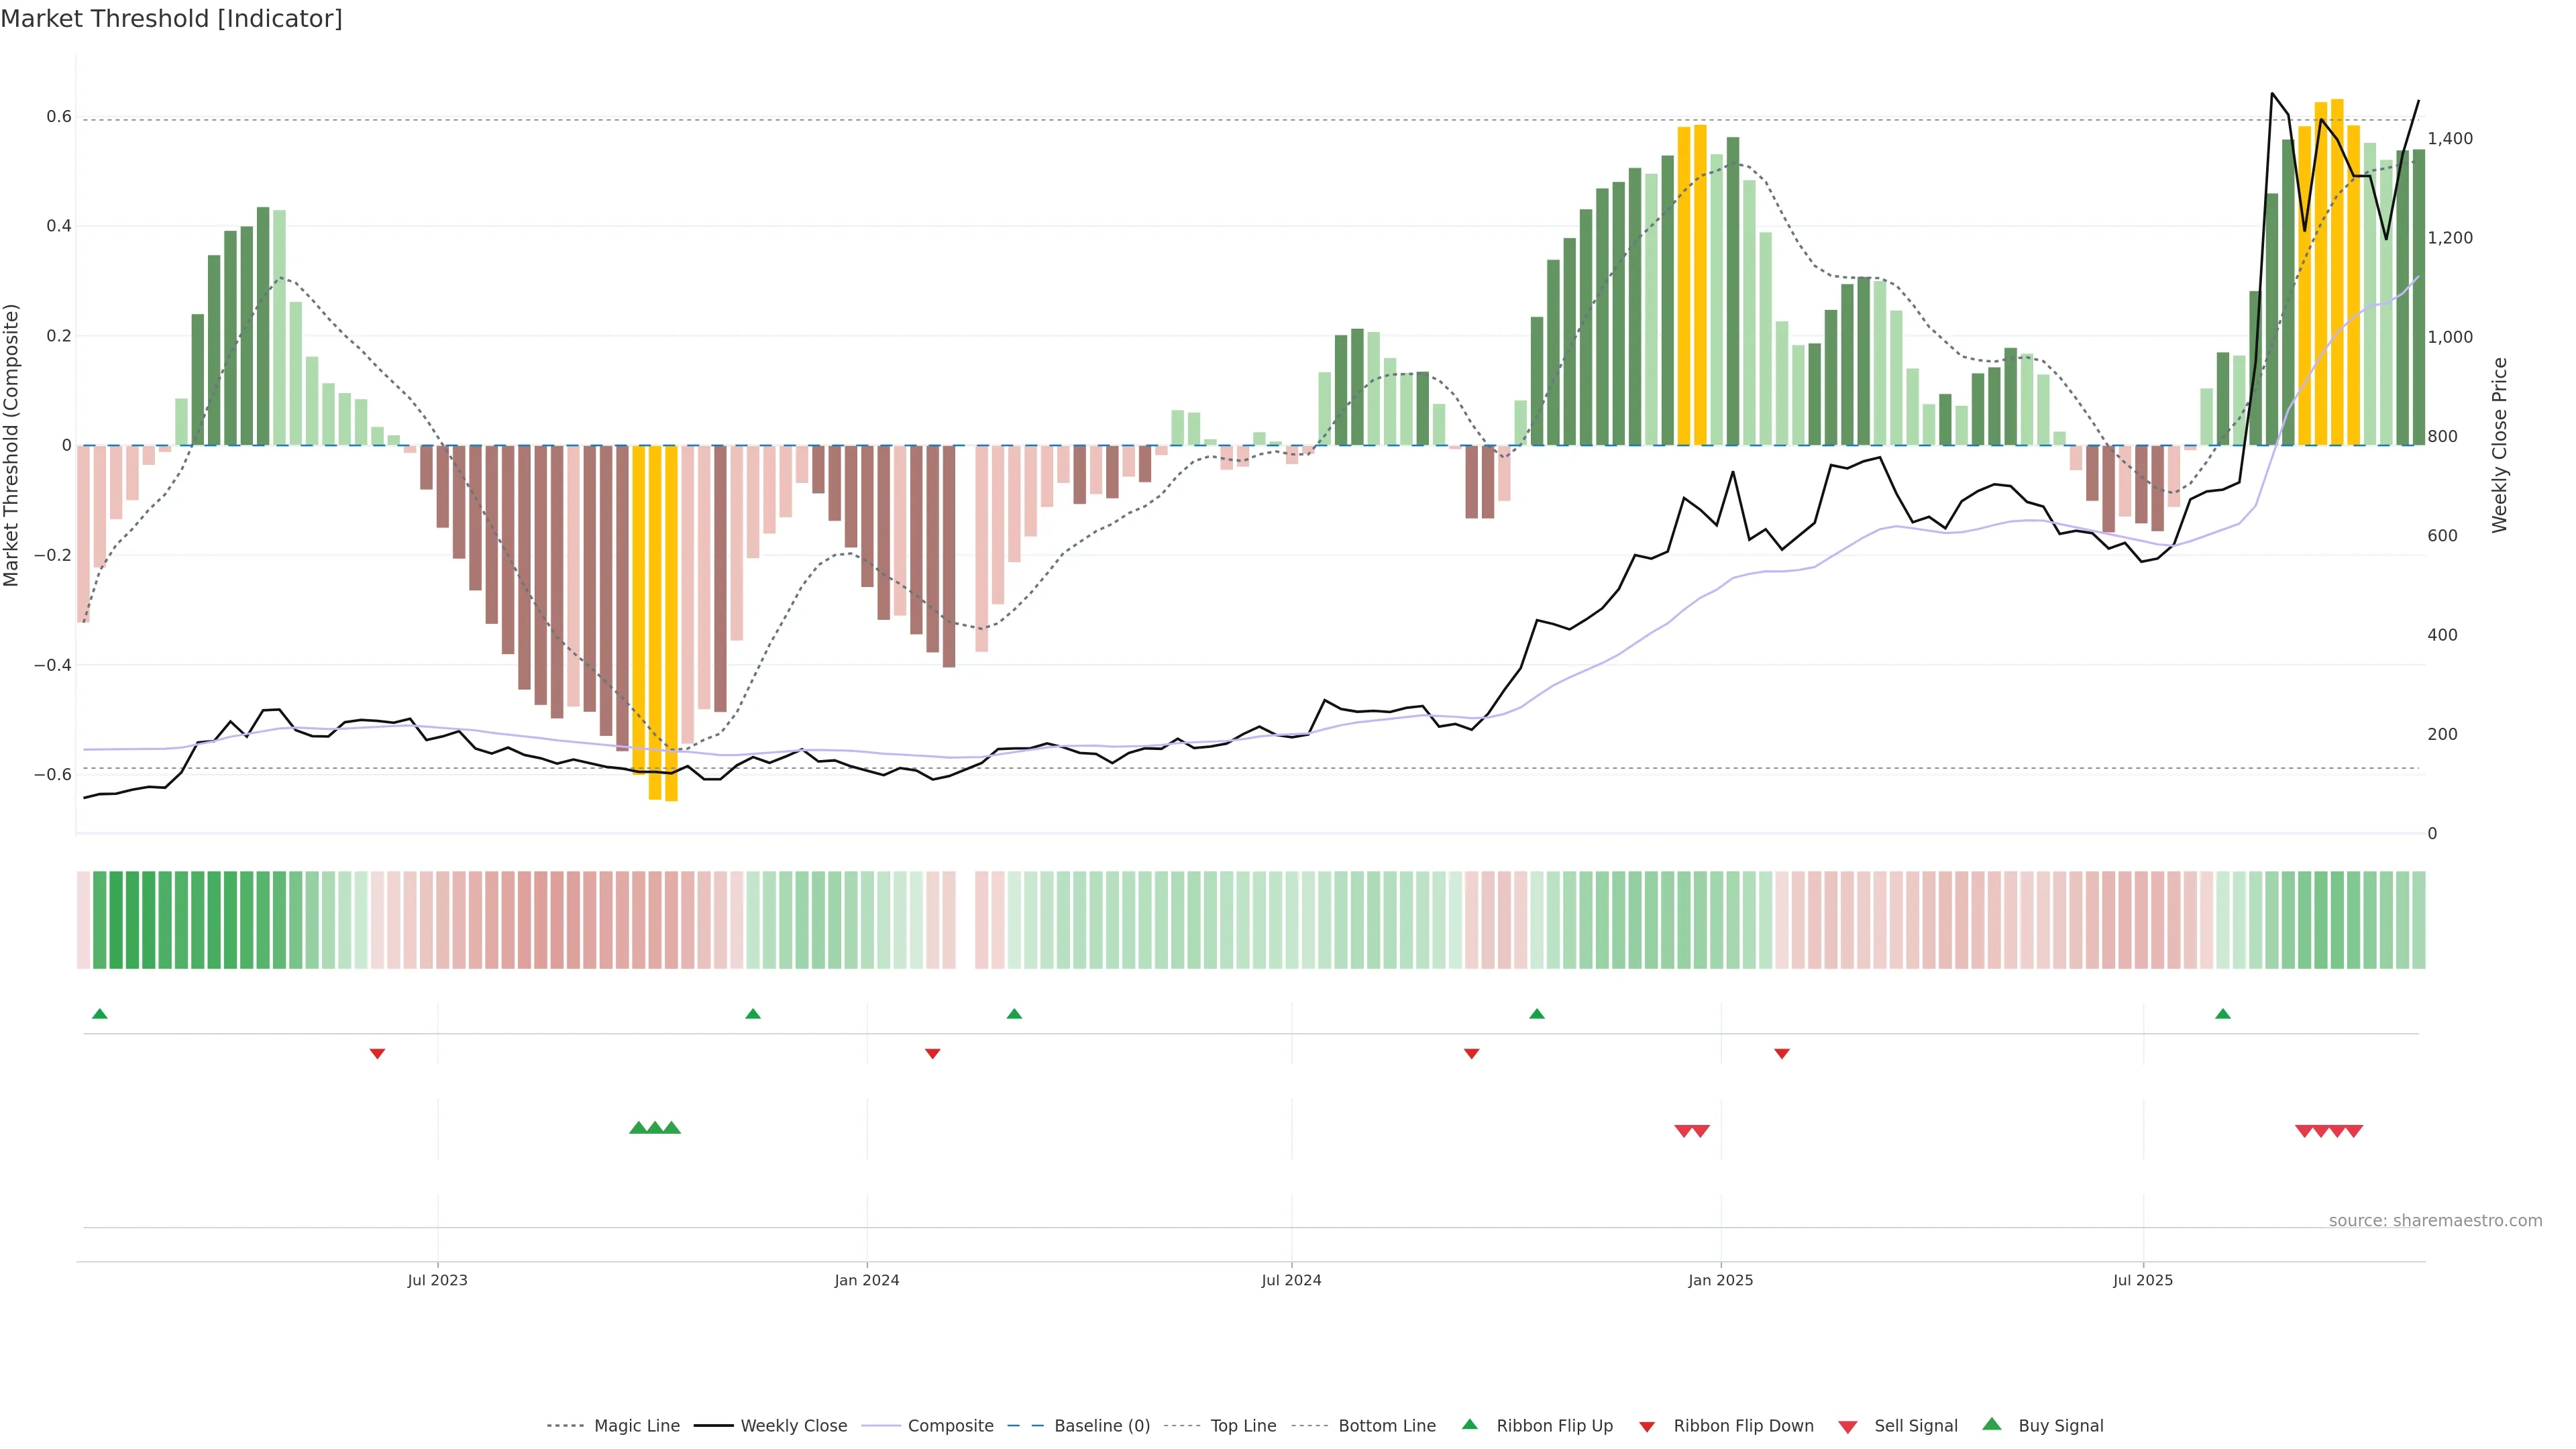Image resolution: width=2576 pixels, height=1449 pixels.
Task: Click the Market Threshold [Indicator] chart title
Action: (171, 19)
